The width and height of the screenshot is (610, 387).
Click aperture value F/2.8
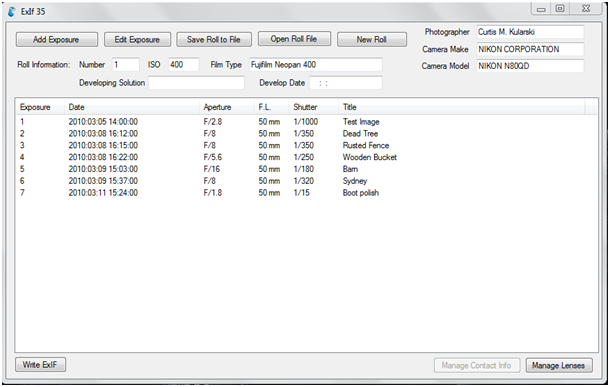[x=212, y=122]
